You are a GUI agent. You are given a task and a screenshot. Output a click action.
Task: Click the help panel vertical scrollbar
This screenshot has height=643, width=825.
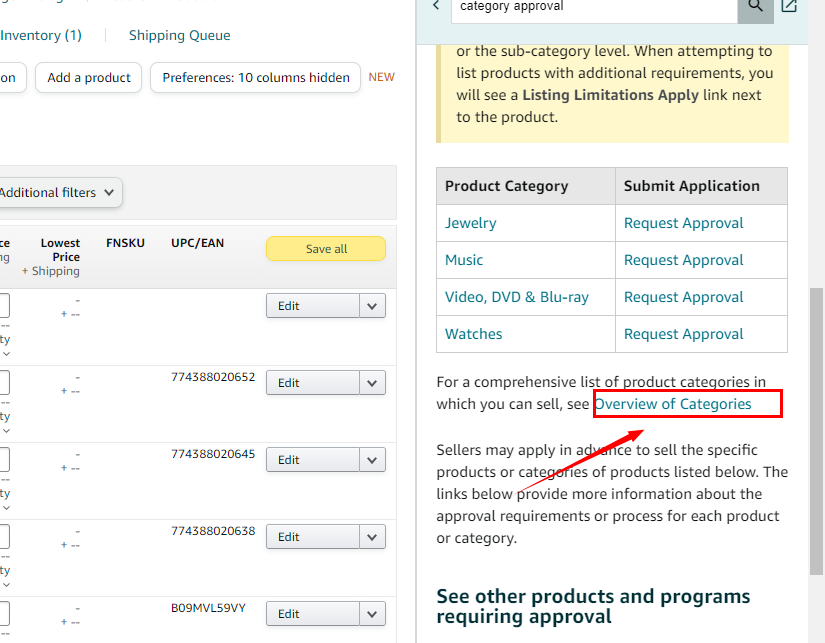tap(816, 350)
